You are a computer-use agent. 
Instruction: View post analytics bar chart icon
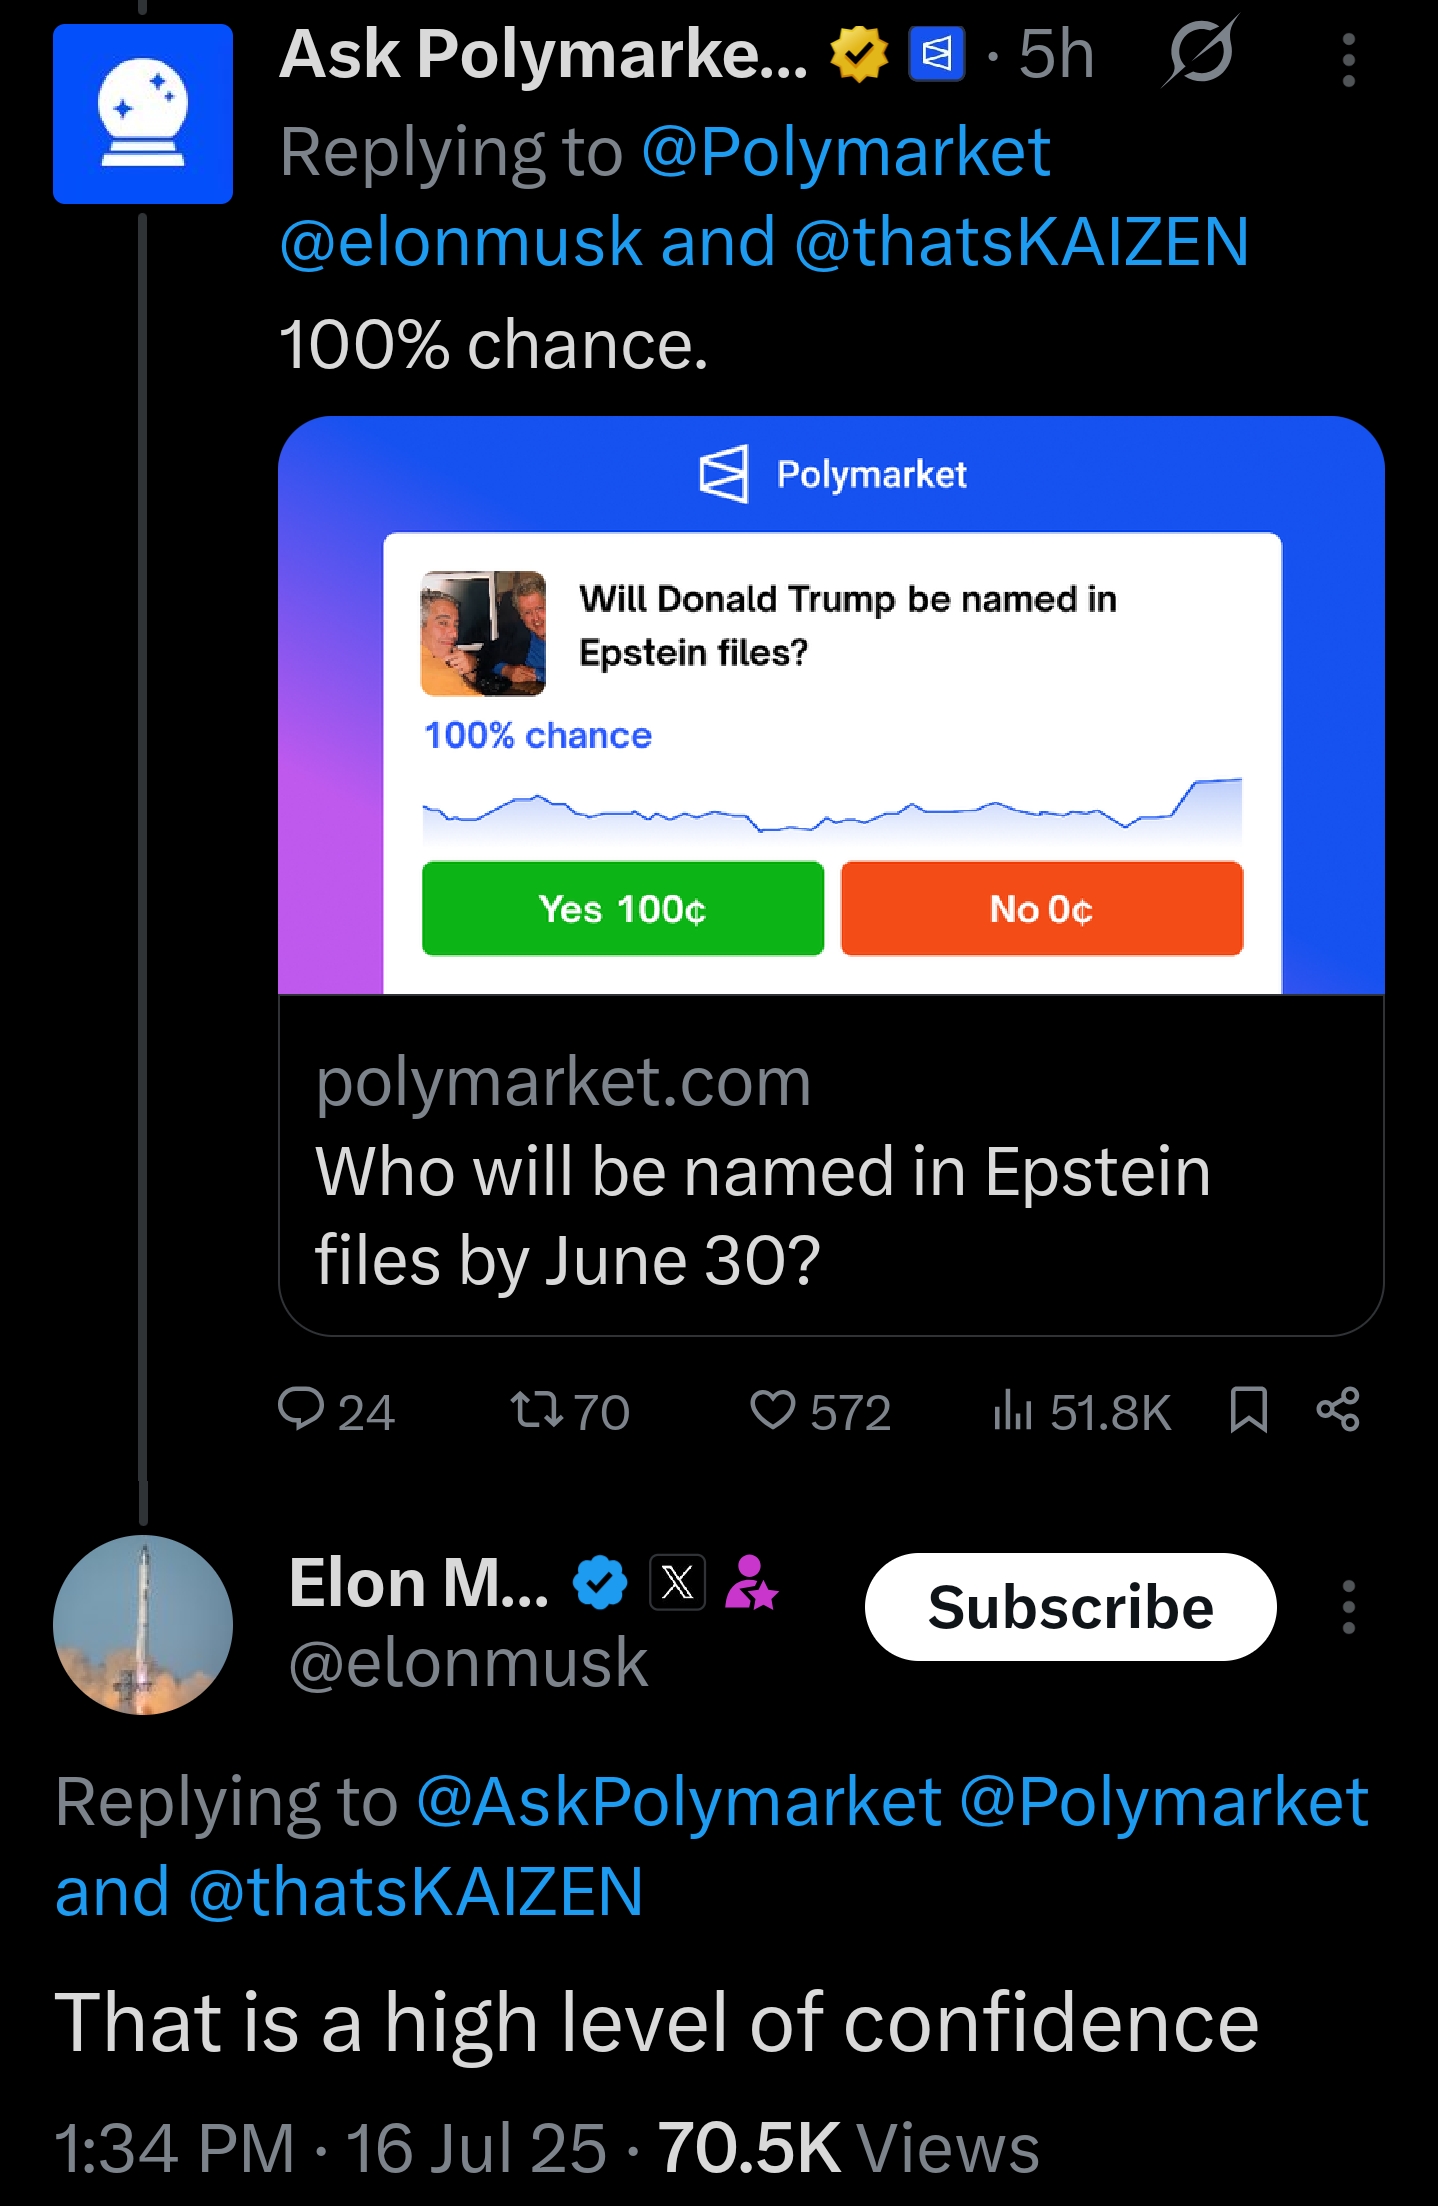click(x=1012, y=1410)
